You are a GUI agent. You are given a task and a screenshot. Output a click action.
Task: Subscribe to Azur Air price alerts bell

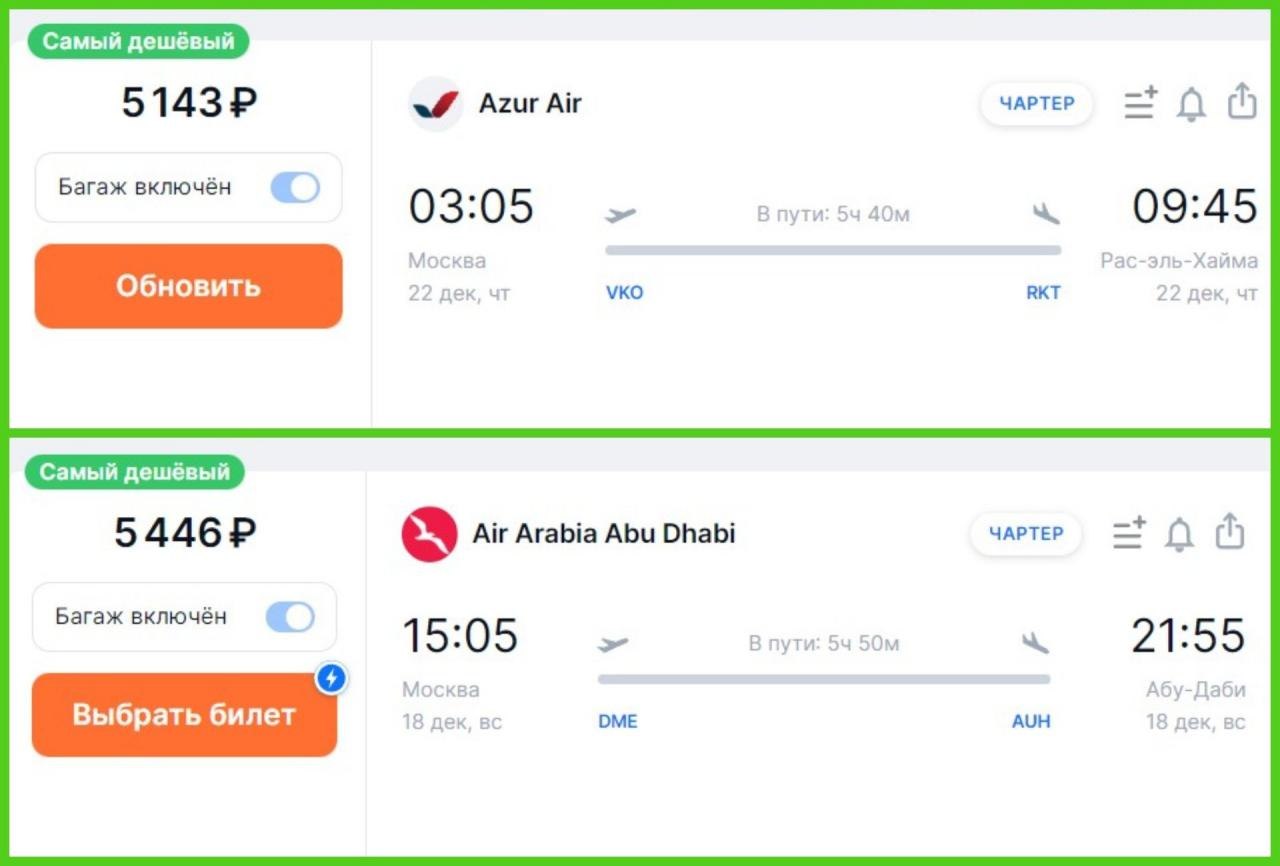point(1191,104)
